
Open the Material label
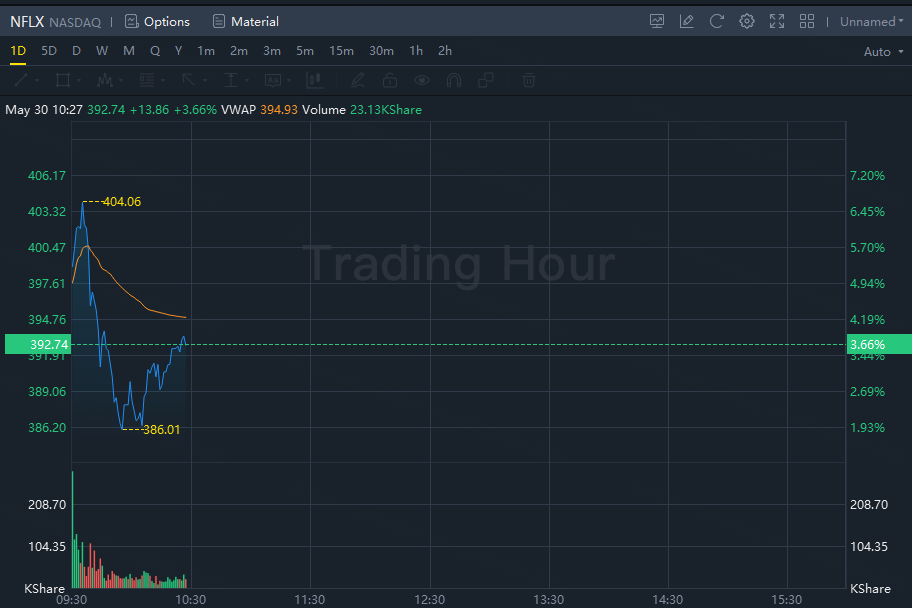click(255, 22)
